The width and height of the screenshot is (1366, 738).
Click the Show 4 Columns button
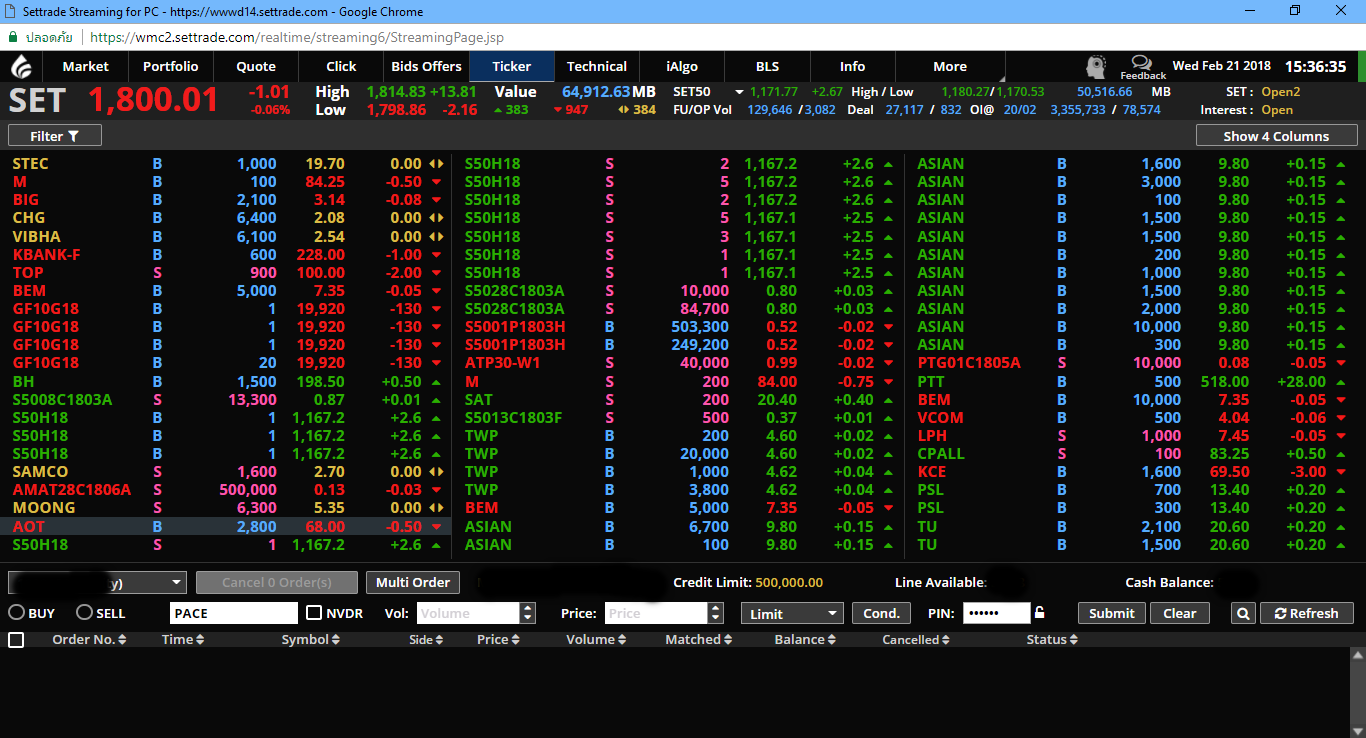coord(1276,136)
